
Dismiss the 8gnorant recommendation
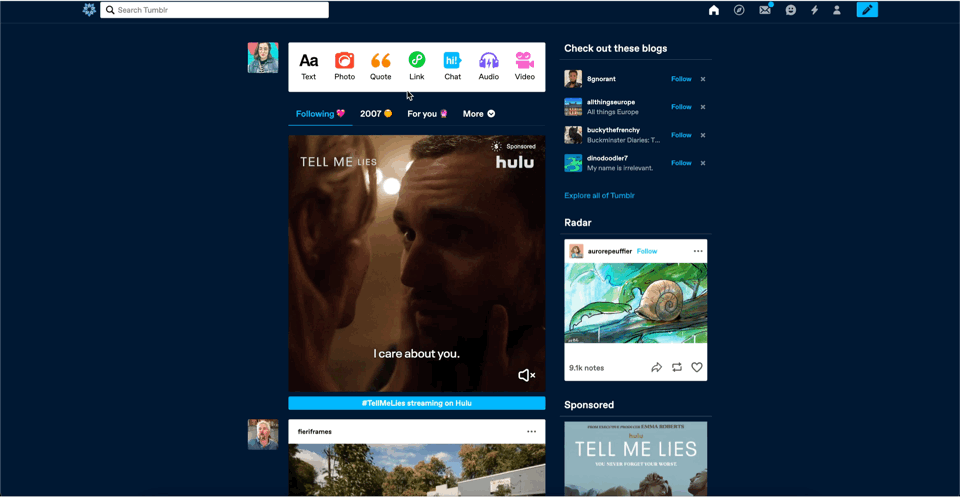pos(703,79)
